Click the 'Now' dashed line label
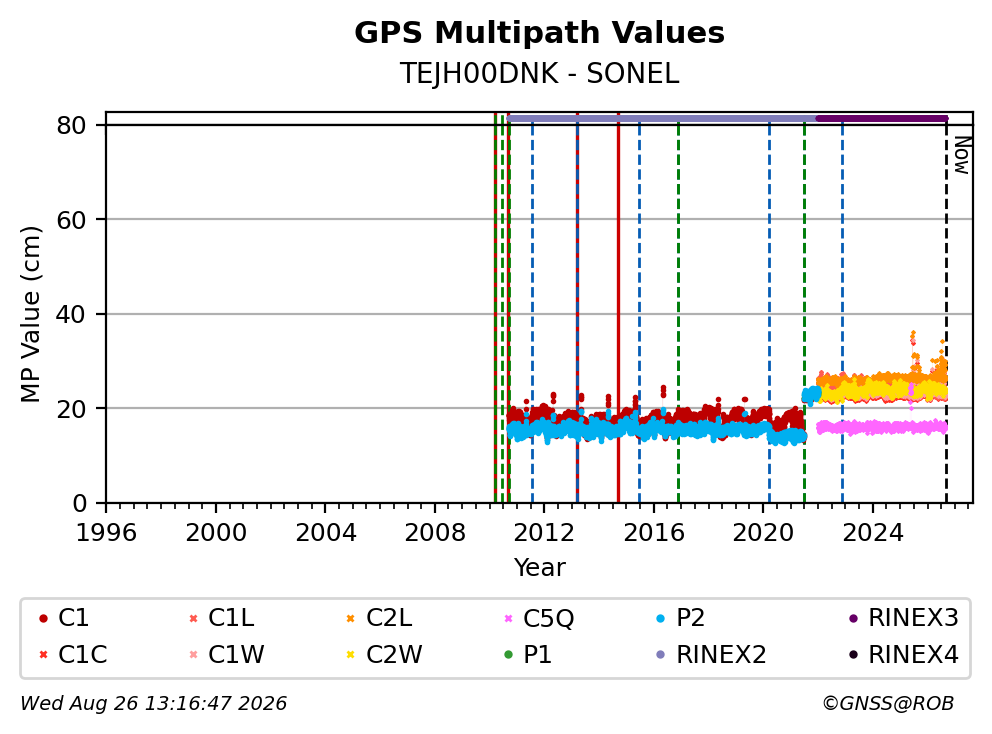The width and height of the screenshot is (992, 734). [x=962, y=155]
